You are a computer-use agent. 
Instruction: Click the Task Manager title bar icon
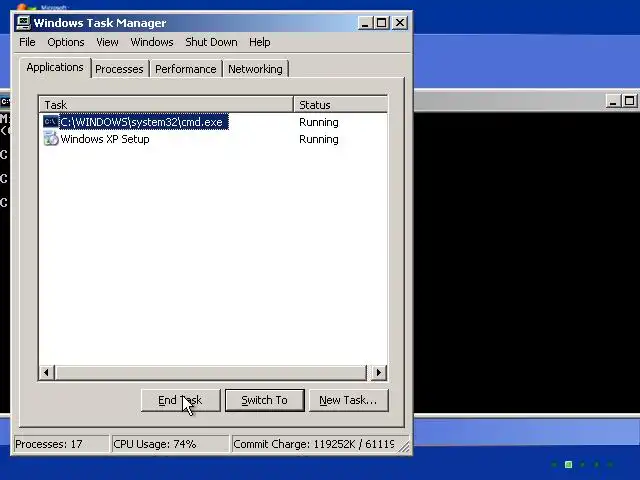(x=23, y=23)
